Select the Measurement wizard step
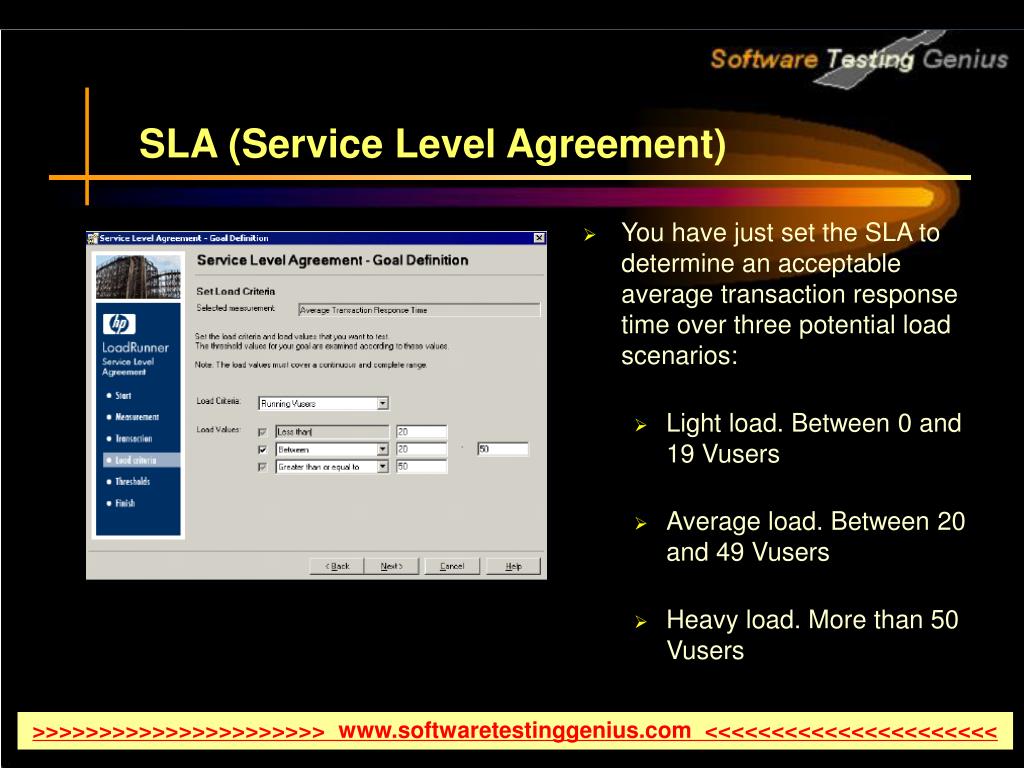 pyautogui.click(x=133, y=417)
